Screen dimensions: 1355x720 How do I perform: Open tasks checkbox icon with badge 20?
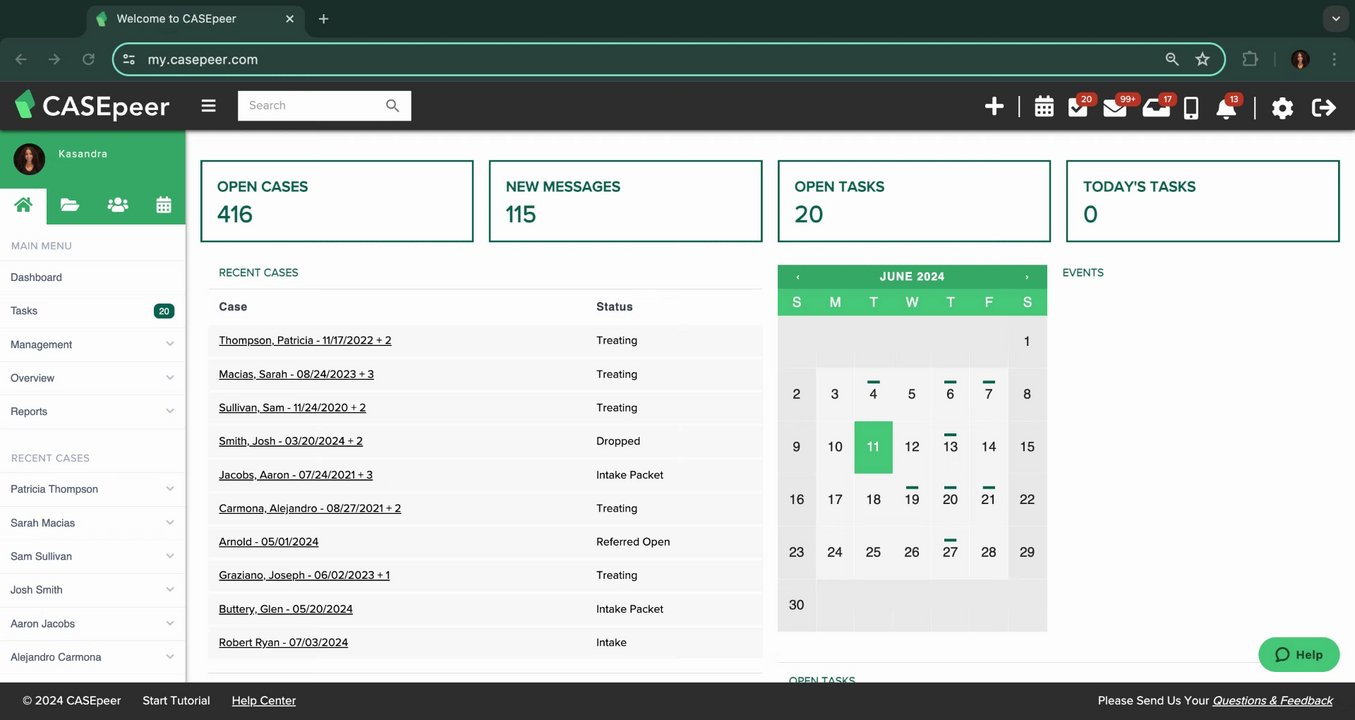coord(1079,106)
